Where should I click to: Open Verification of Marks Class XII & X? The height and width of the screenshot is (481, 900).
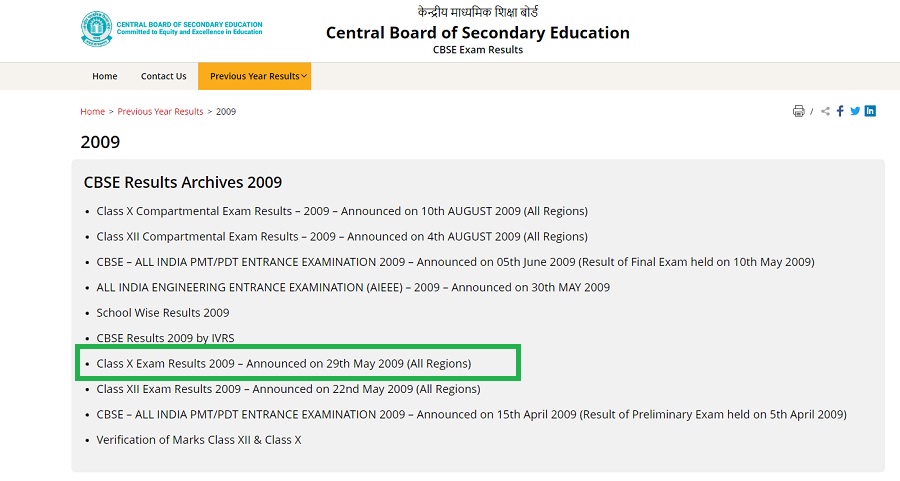(x=199, y=440)
